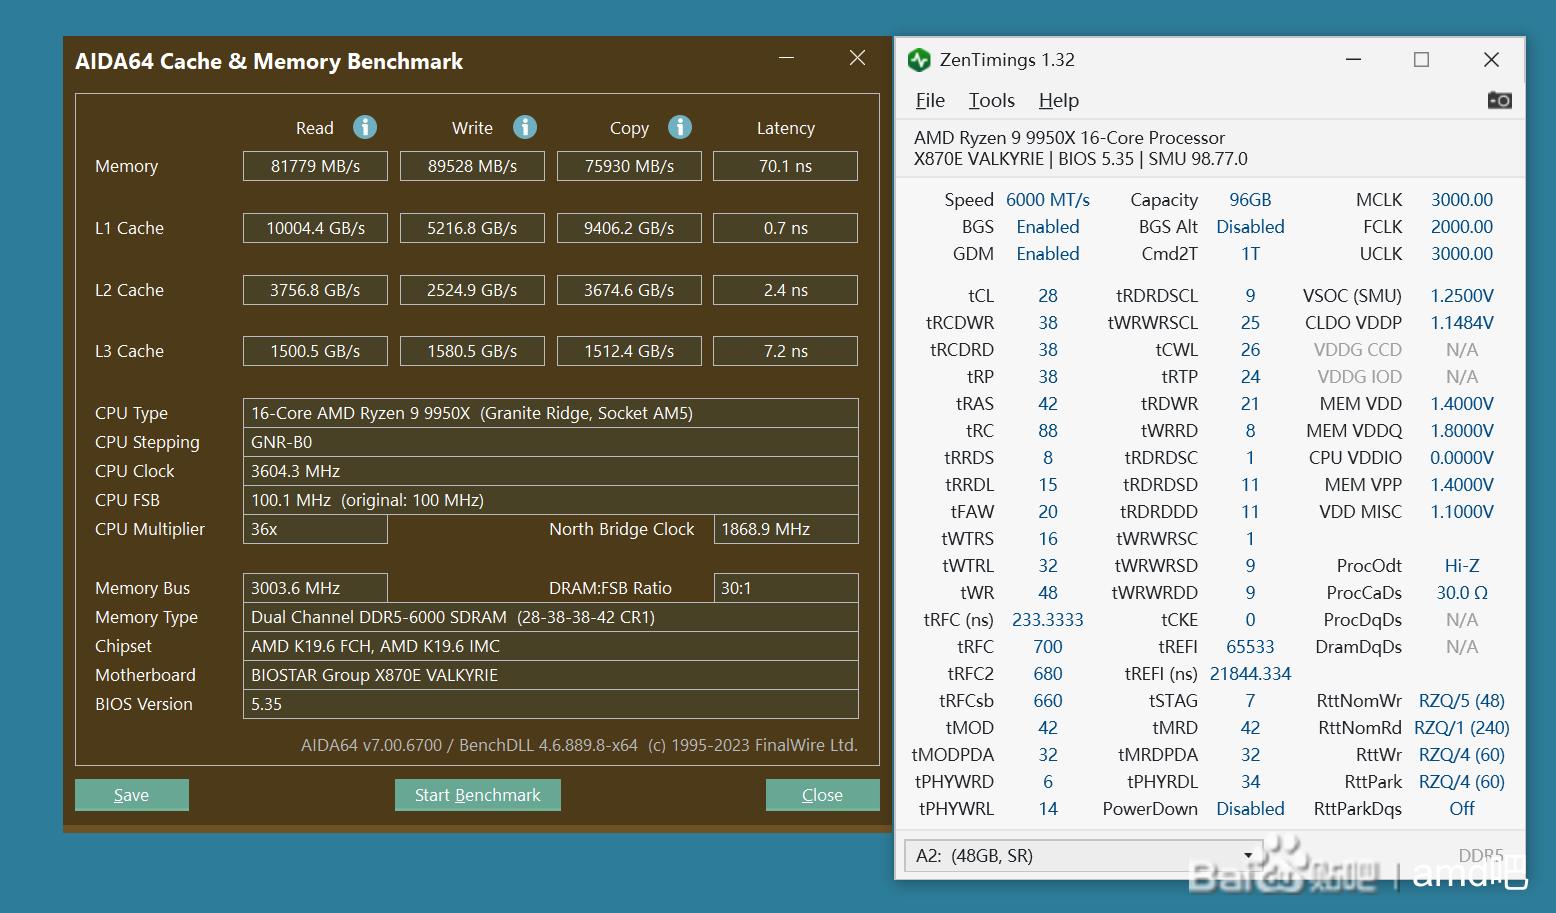Select L3 Cache Read value 1500.5 GB/s

pos(315,351)
